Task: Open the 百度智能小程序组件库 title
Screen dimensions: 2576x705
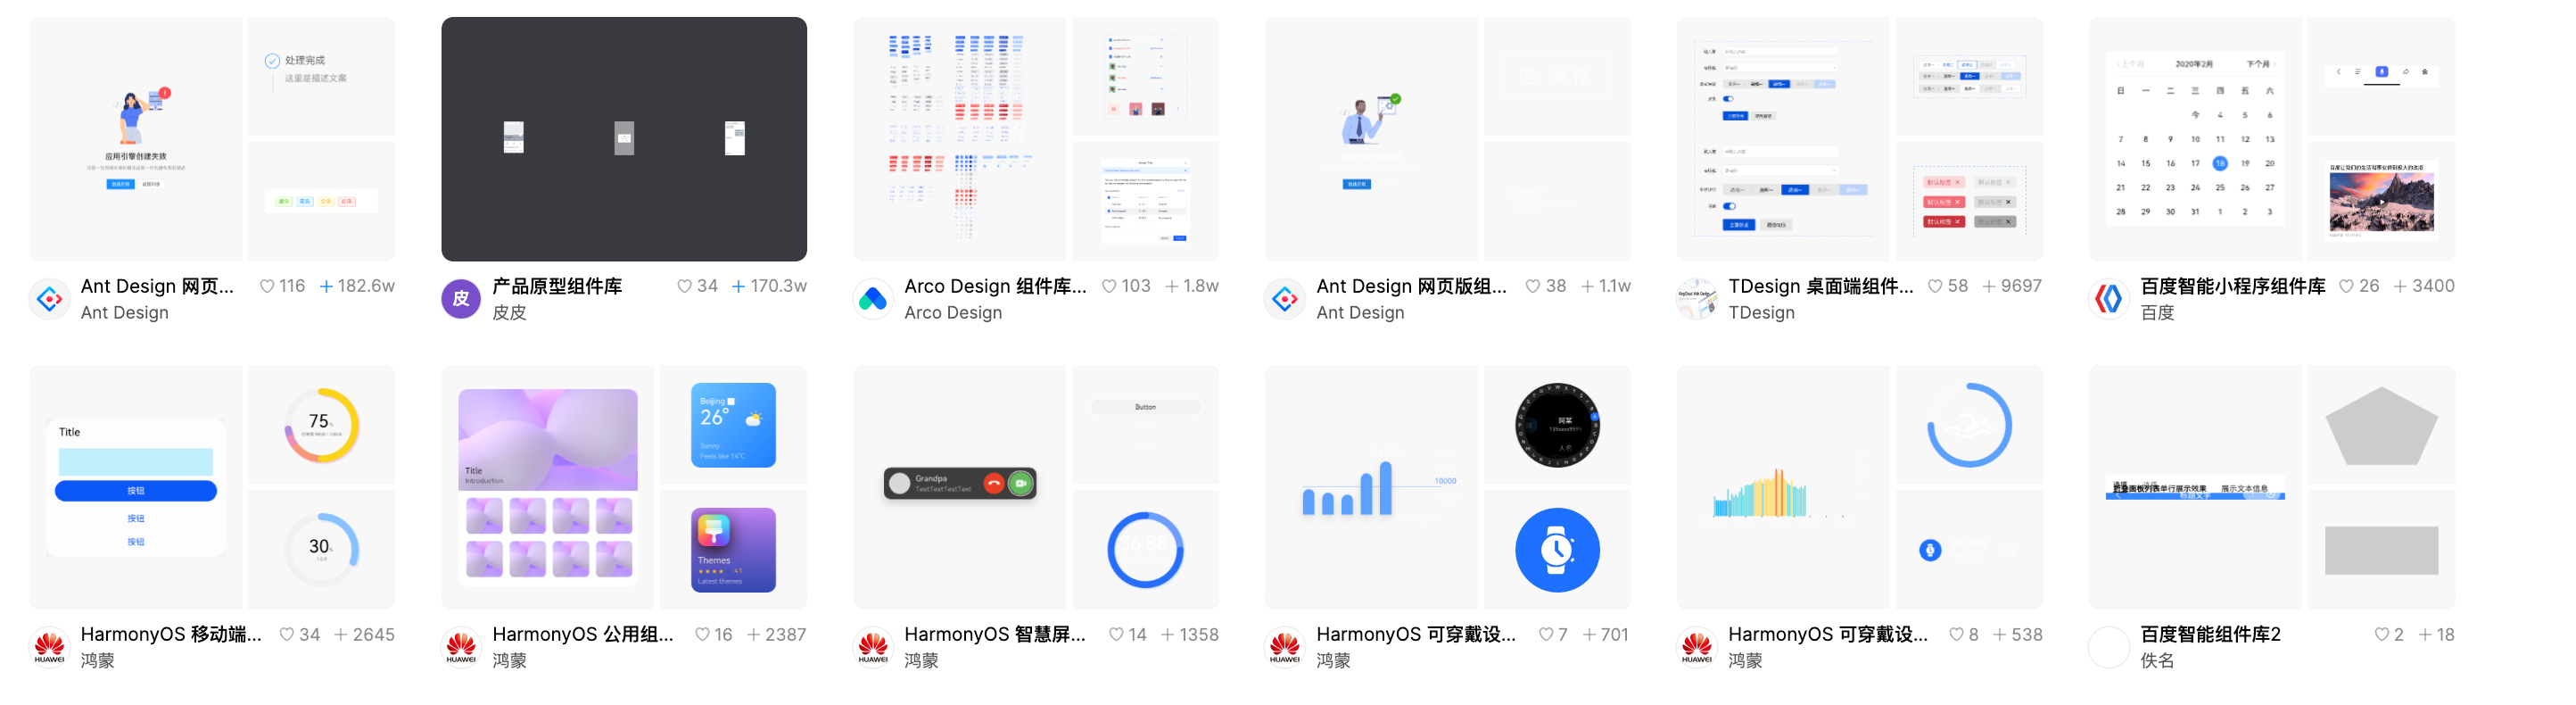Action: [x=2232, y=286]
